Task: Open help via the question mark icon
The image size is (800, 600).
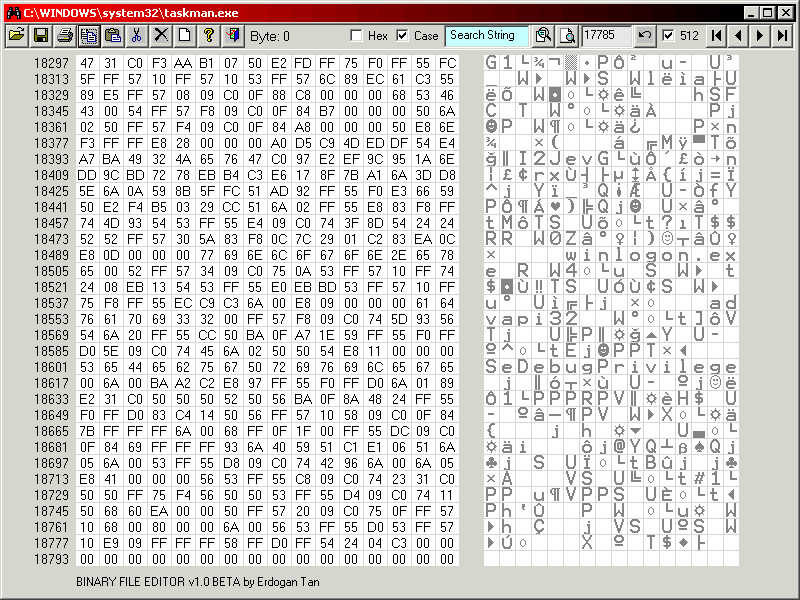Action: point(209,35)
